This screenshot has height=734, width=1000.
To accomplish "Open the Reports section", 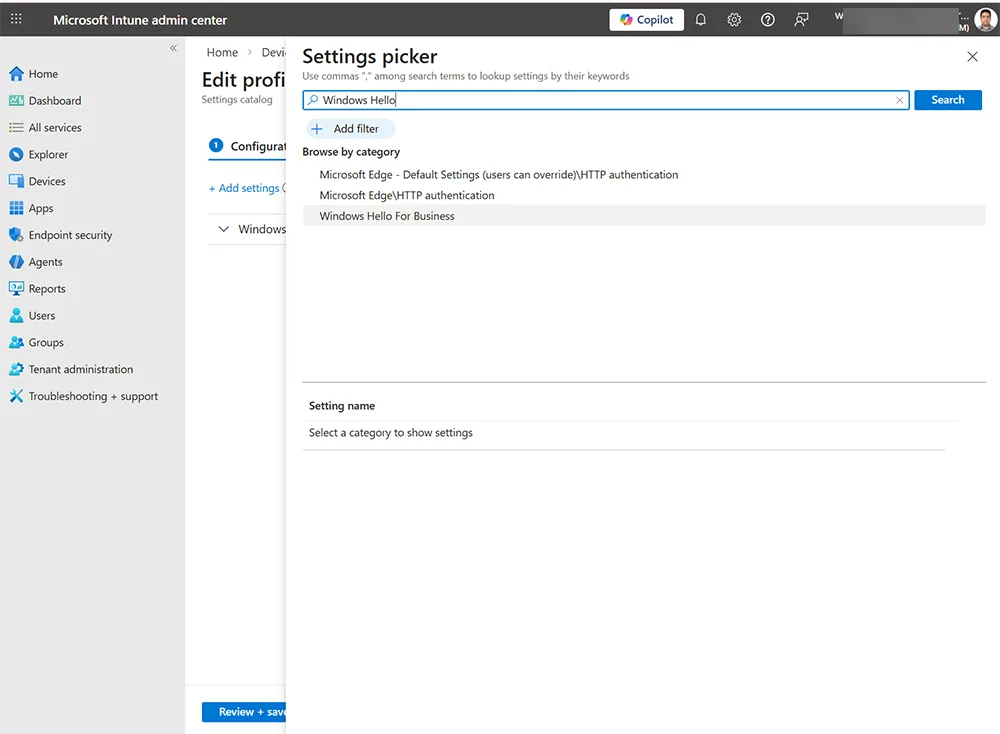I will pyautogui.click(x=46, y=288).
